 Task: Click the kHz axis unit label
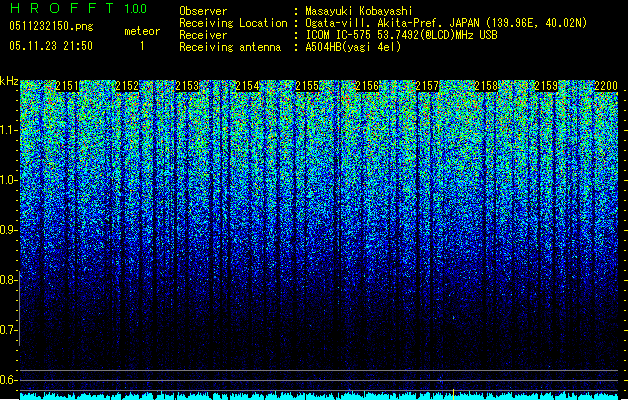pyautogui.click(x=9, y=81)
